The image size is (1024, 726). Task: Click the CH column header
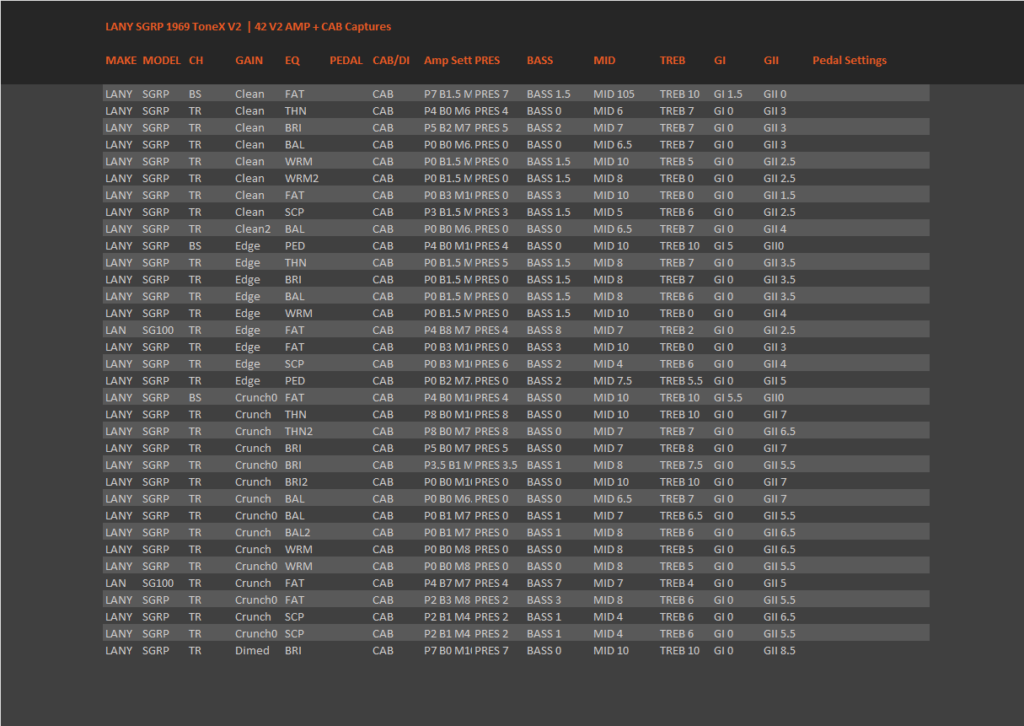coord(196,60)
